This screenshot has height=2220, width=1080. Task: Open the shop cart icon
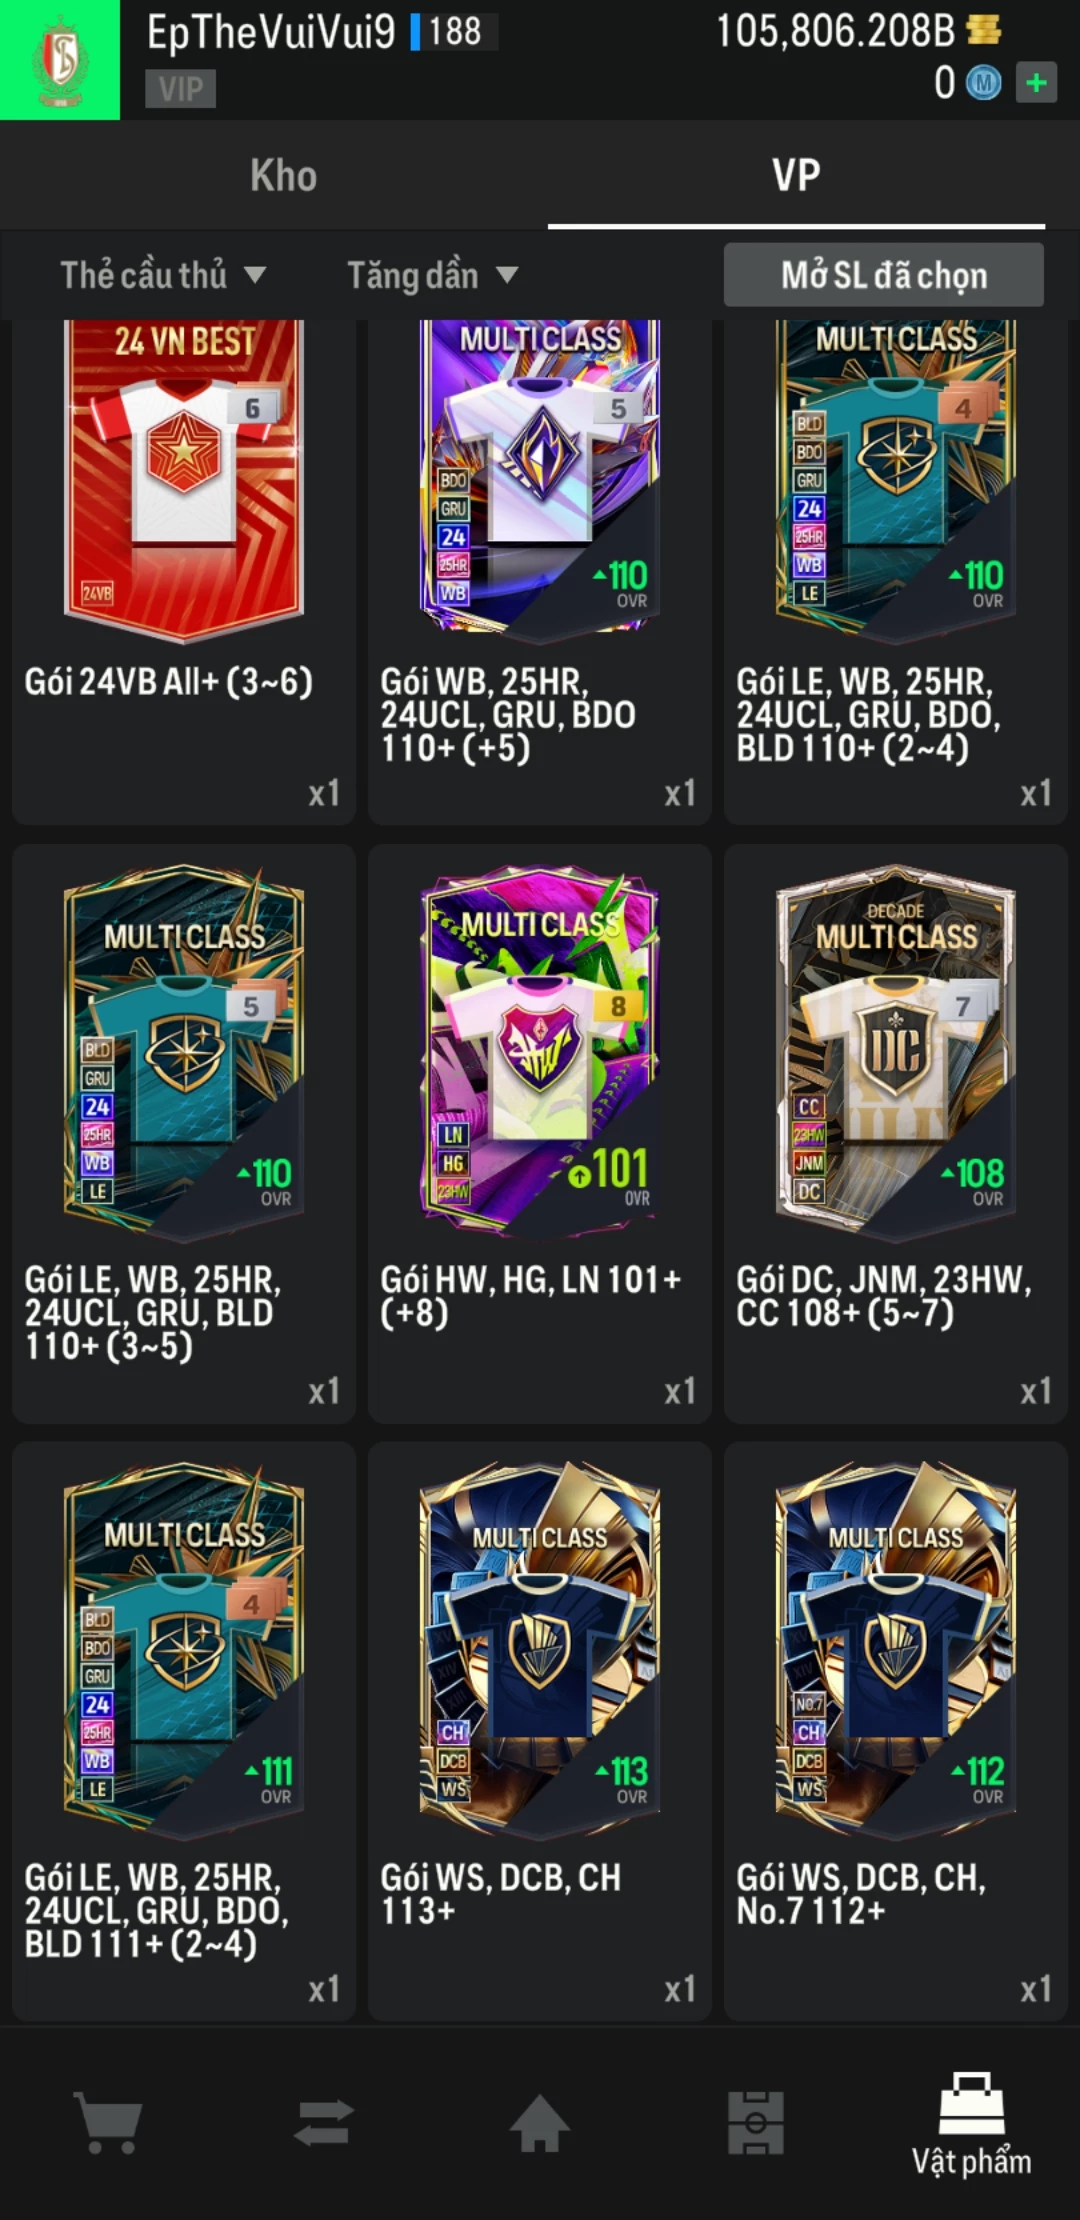pos(108,2122)
